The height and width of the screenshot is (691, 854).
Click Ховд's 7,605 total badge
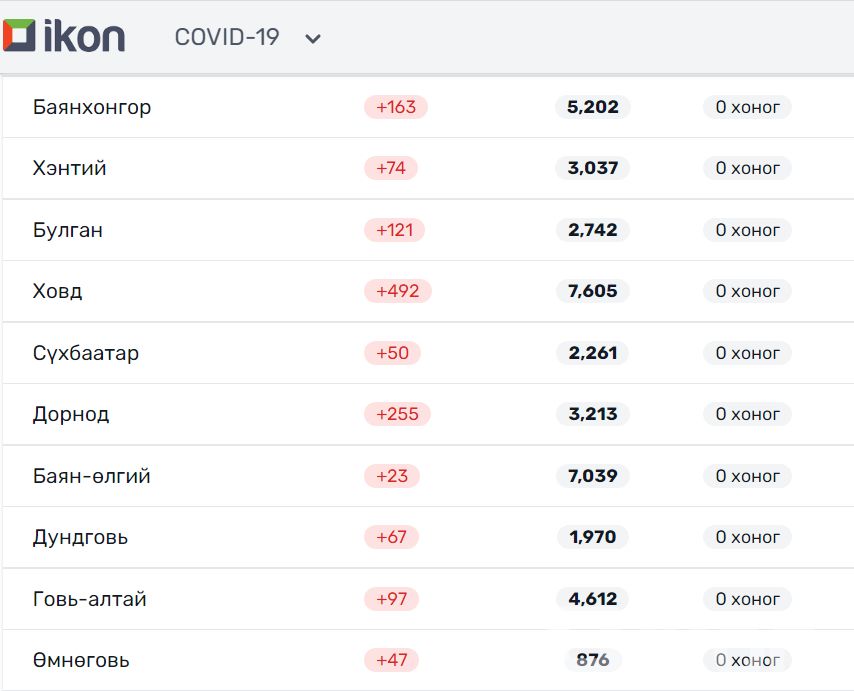click(x=593, y=291)
